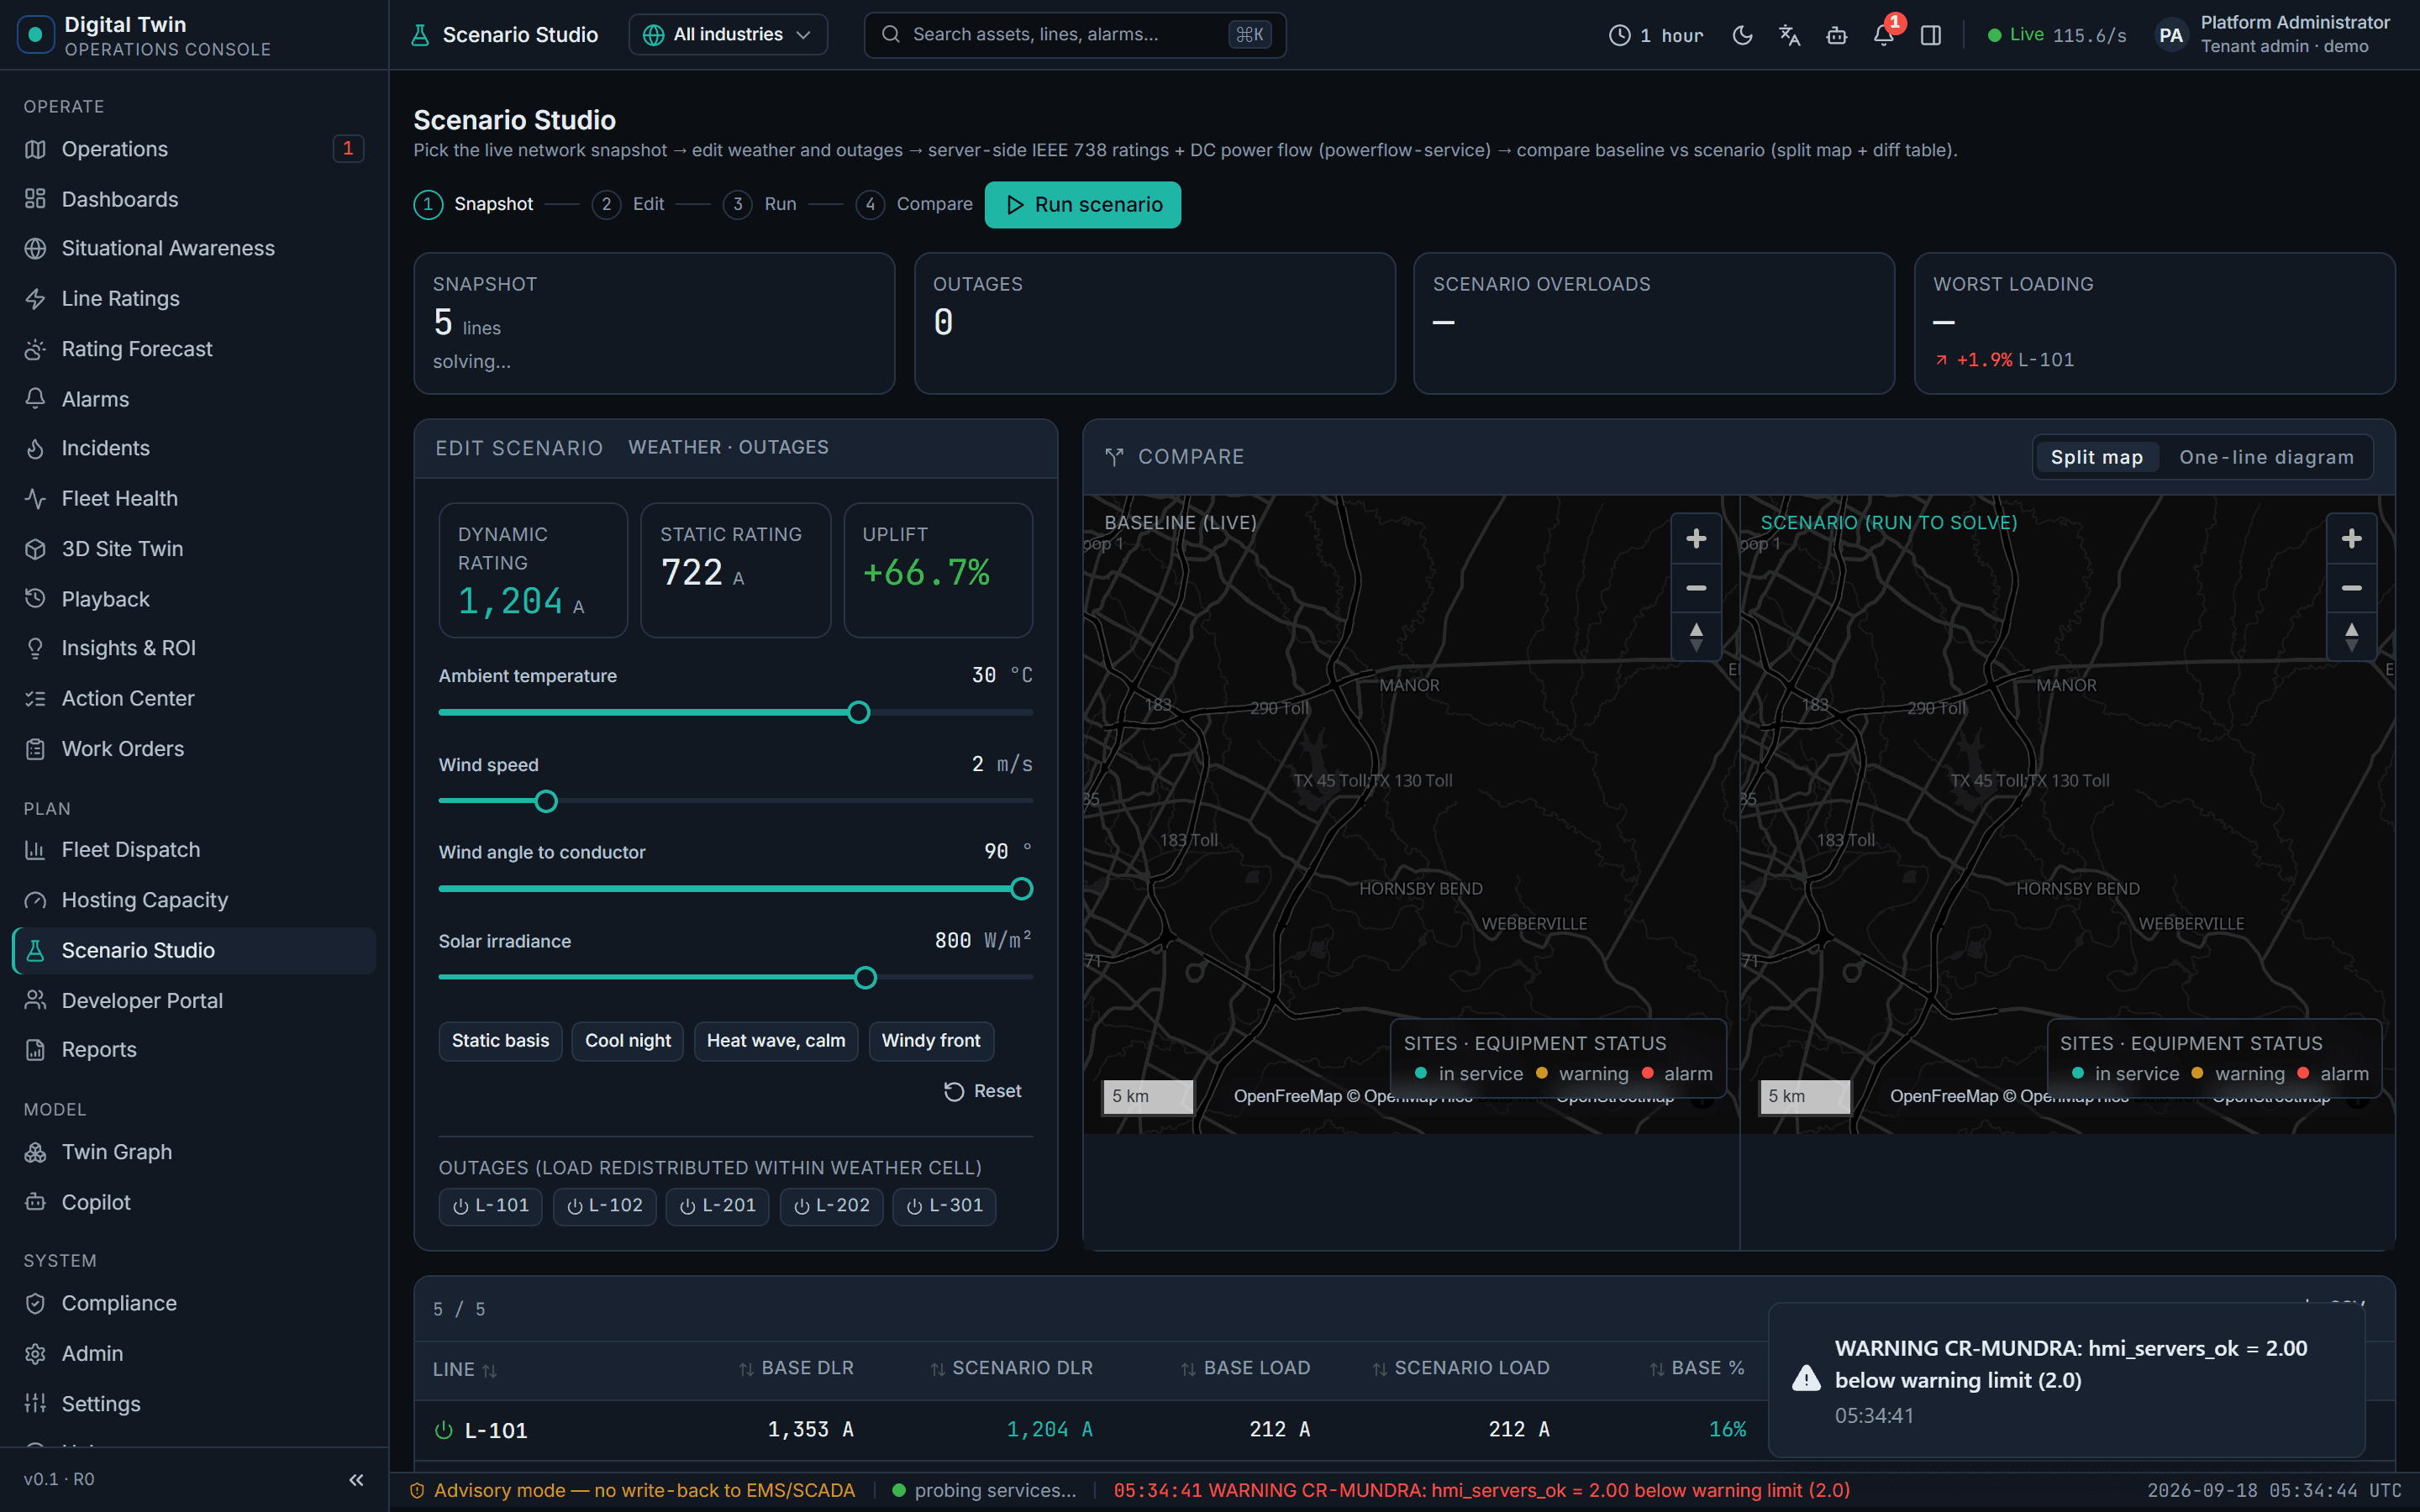The image size is (2420, 1512).
Task: Sort table by BASE LOAD column
Action: [x=1245, y=1368]
